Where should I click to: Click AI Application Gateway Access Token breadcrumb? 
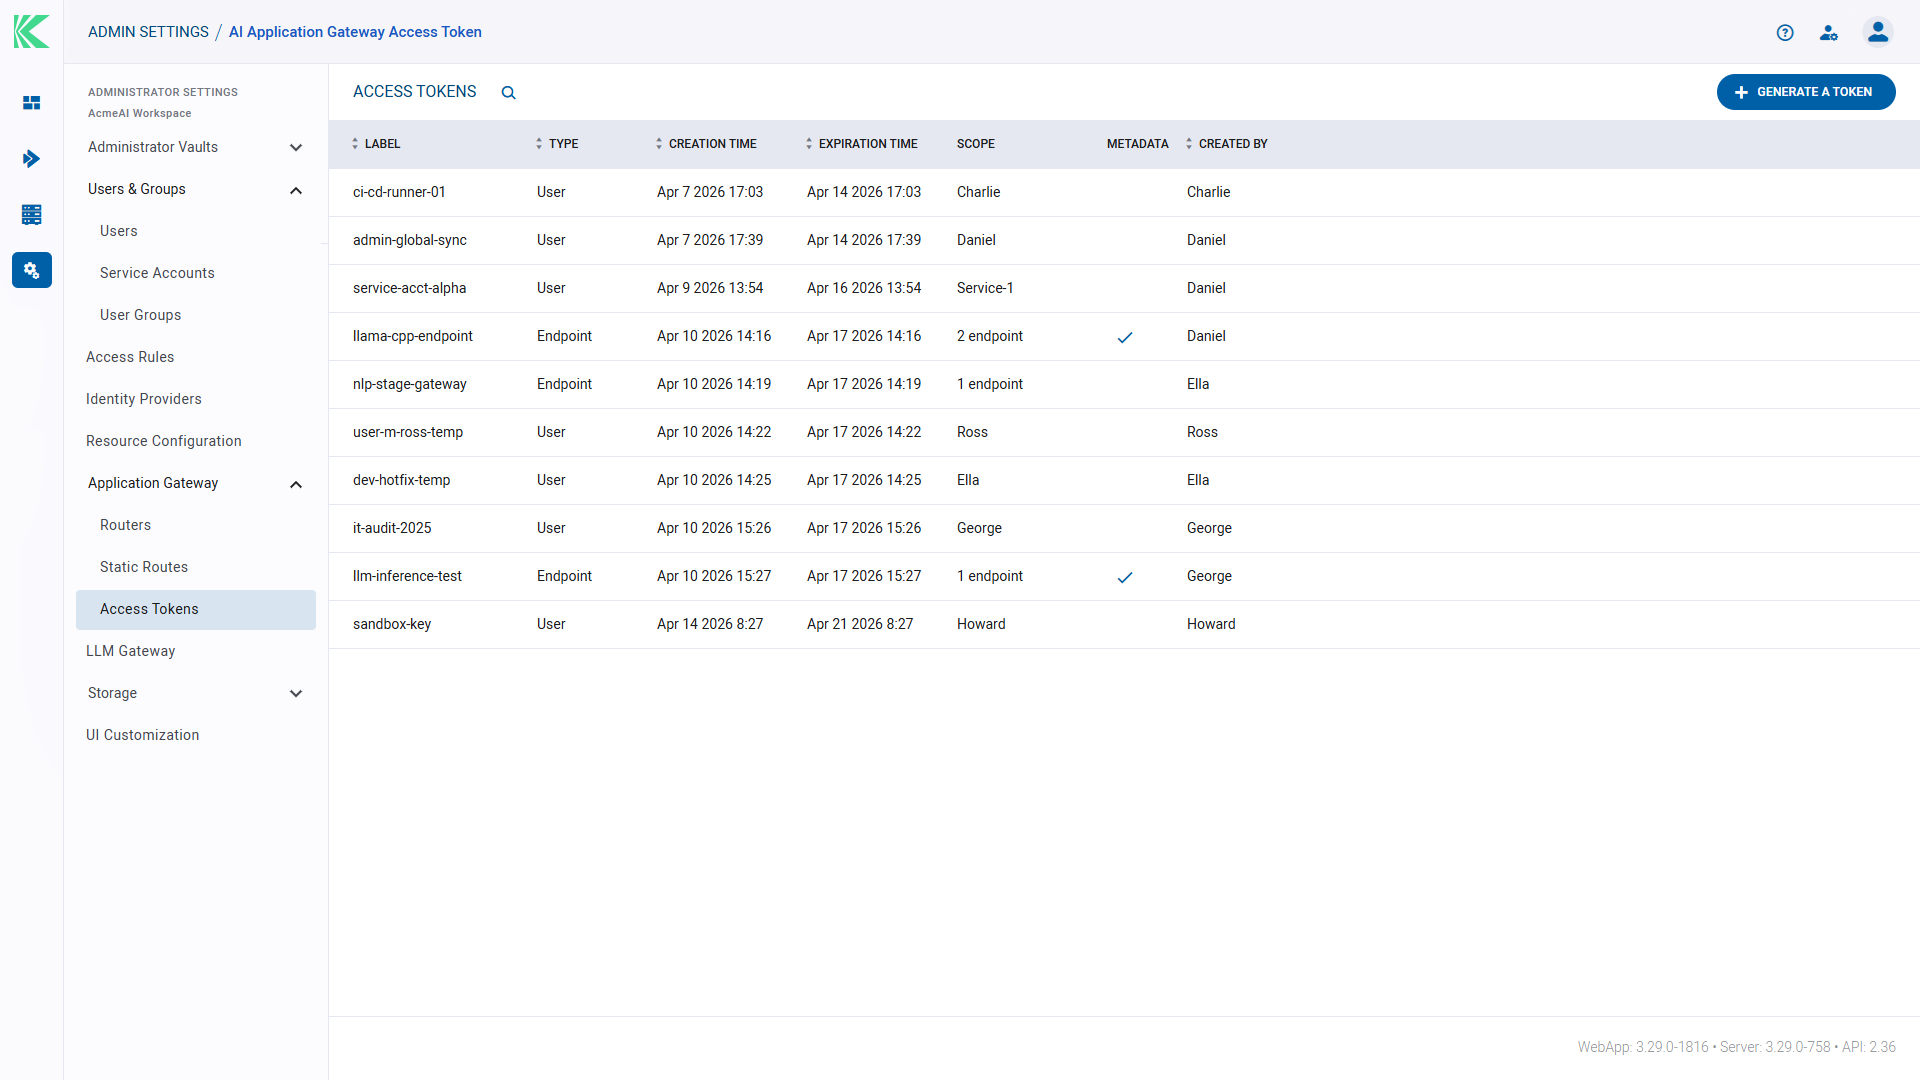355,32
